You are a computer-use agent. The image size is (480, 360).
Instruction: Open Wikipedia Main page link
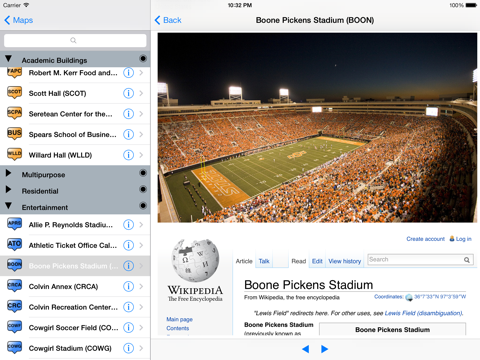[x=179, y=319]
